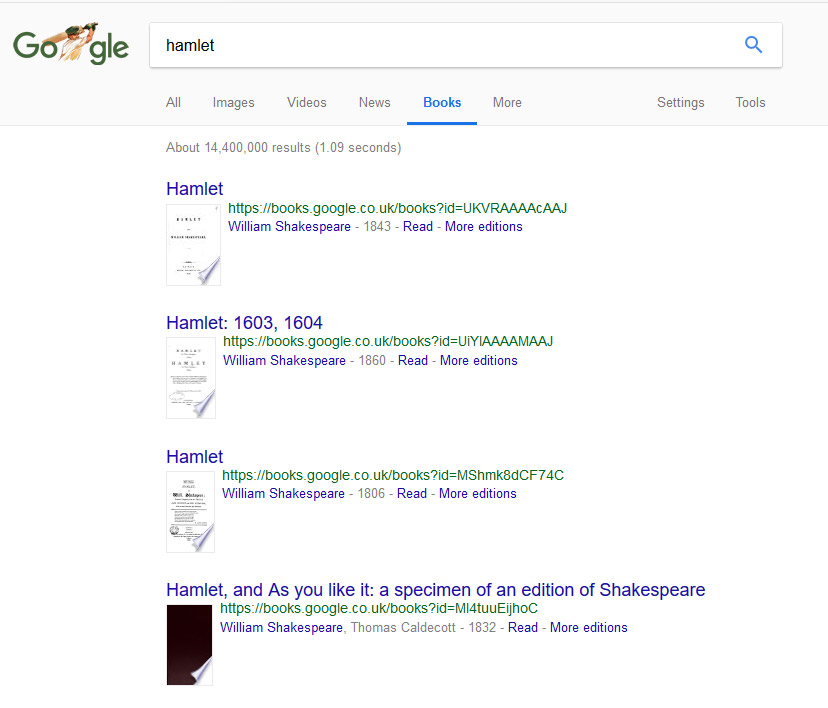Open William Shakespeare author link for 1843 result
The width and height of the screenshot is (828, 708).
coord(289,226)
